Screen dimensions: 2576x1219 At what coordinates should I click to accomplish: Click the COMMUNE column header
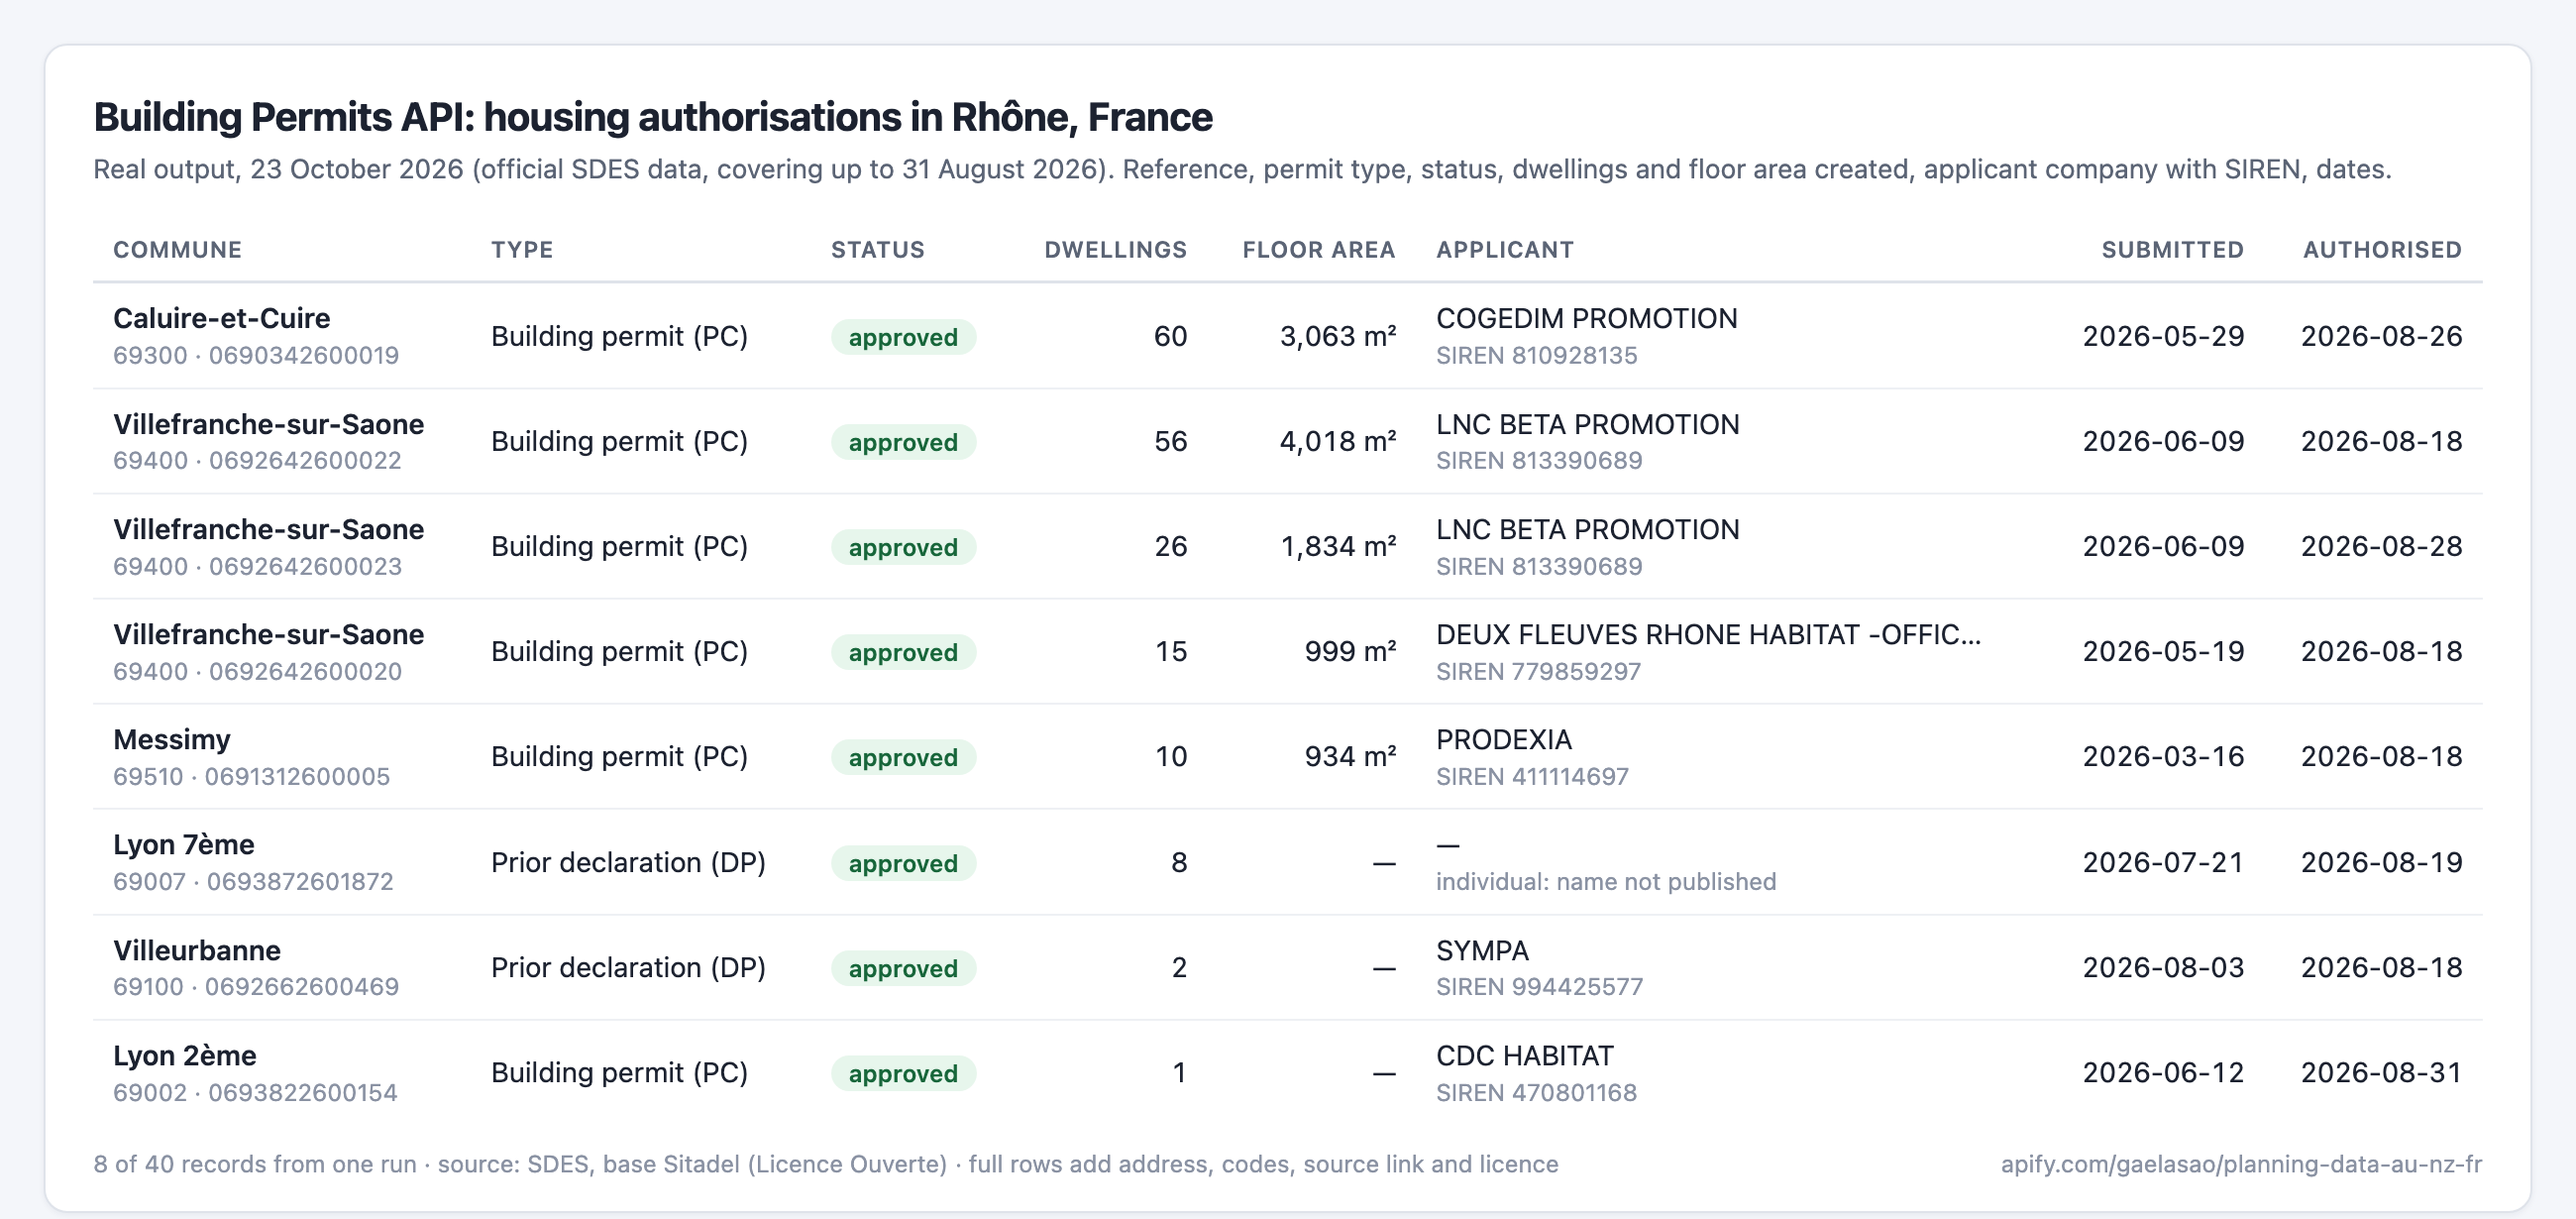(x=177, y=250)
